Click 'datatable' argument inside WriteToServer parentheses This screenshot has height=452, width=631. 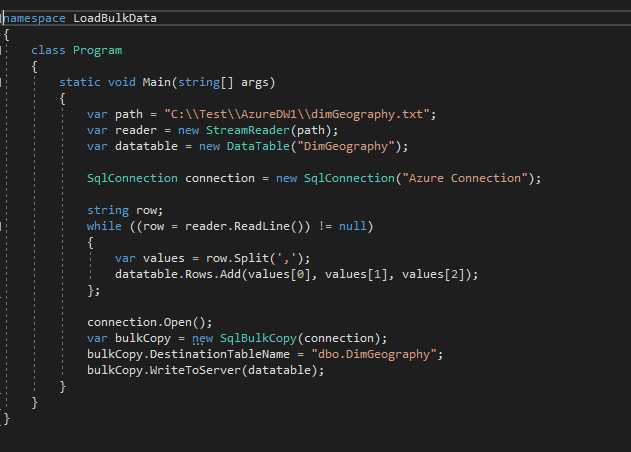279,370
